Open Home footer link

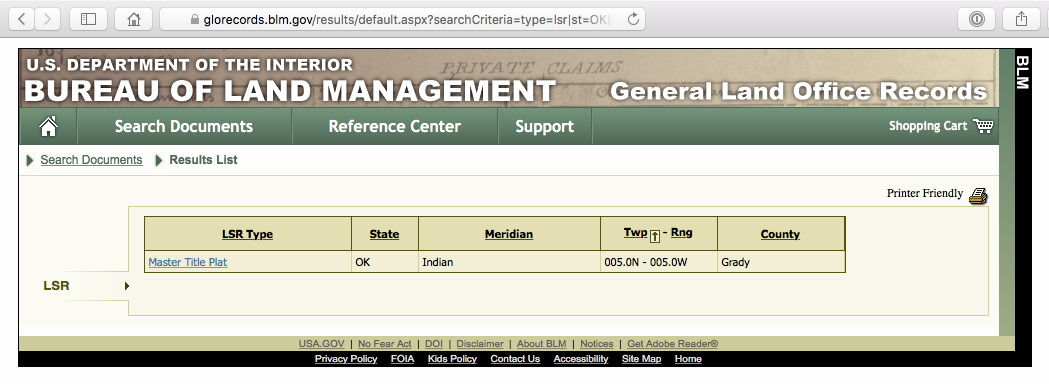point(688,359)
